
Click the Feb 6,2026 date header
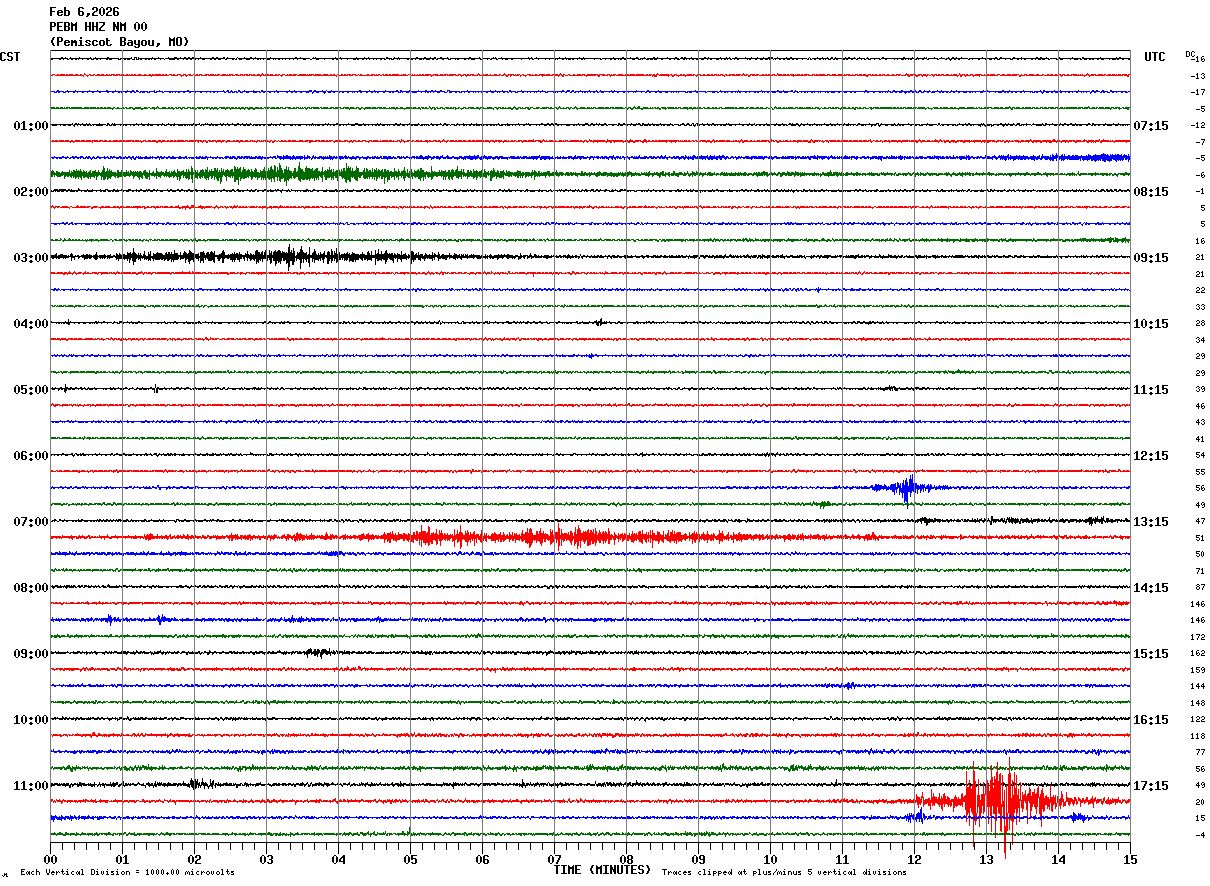[84, 12]
